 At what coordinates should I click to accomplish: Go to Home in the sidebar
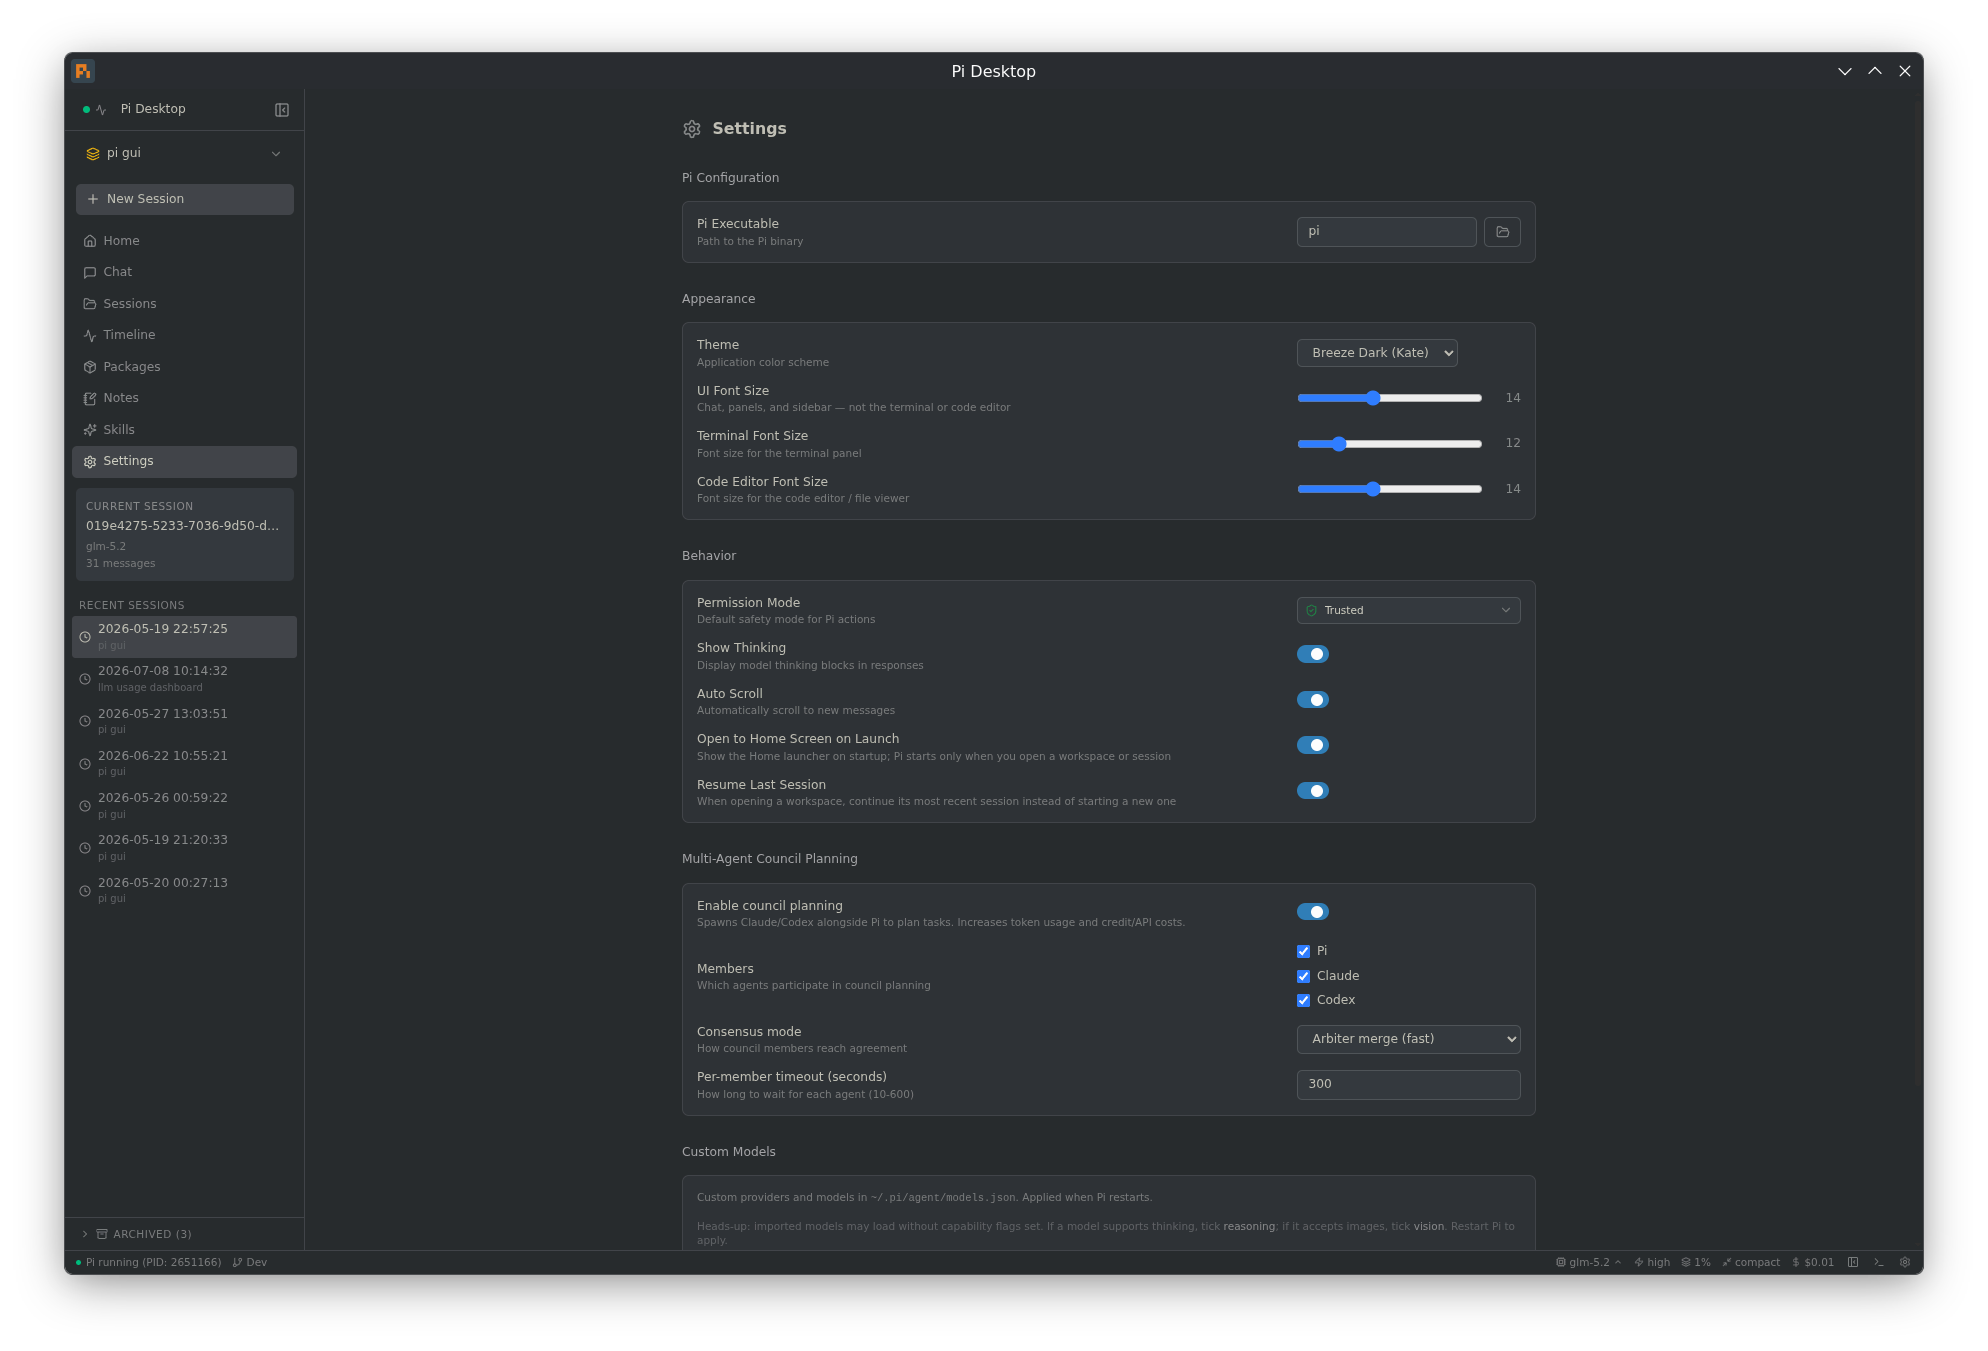(184, 241)
